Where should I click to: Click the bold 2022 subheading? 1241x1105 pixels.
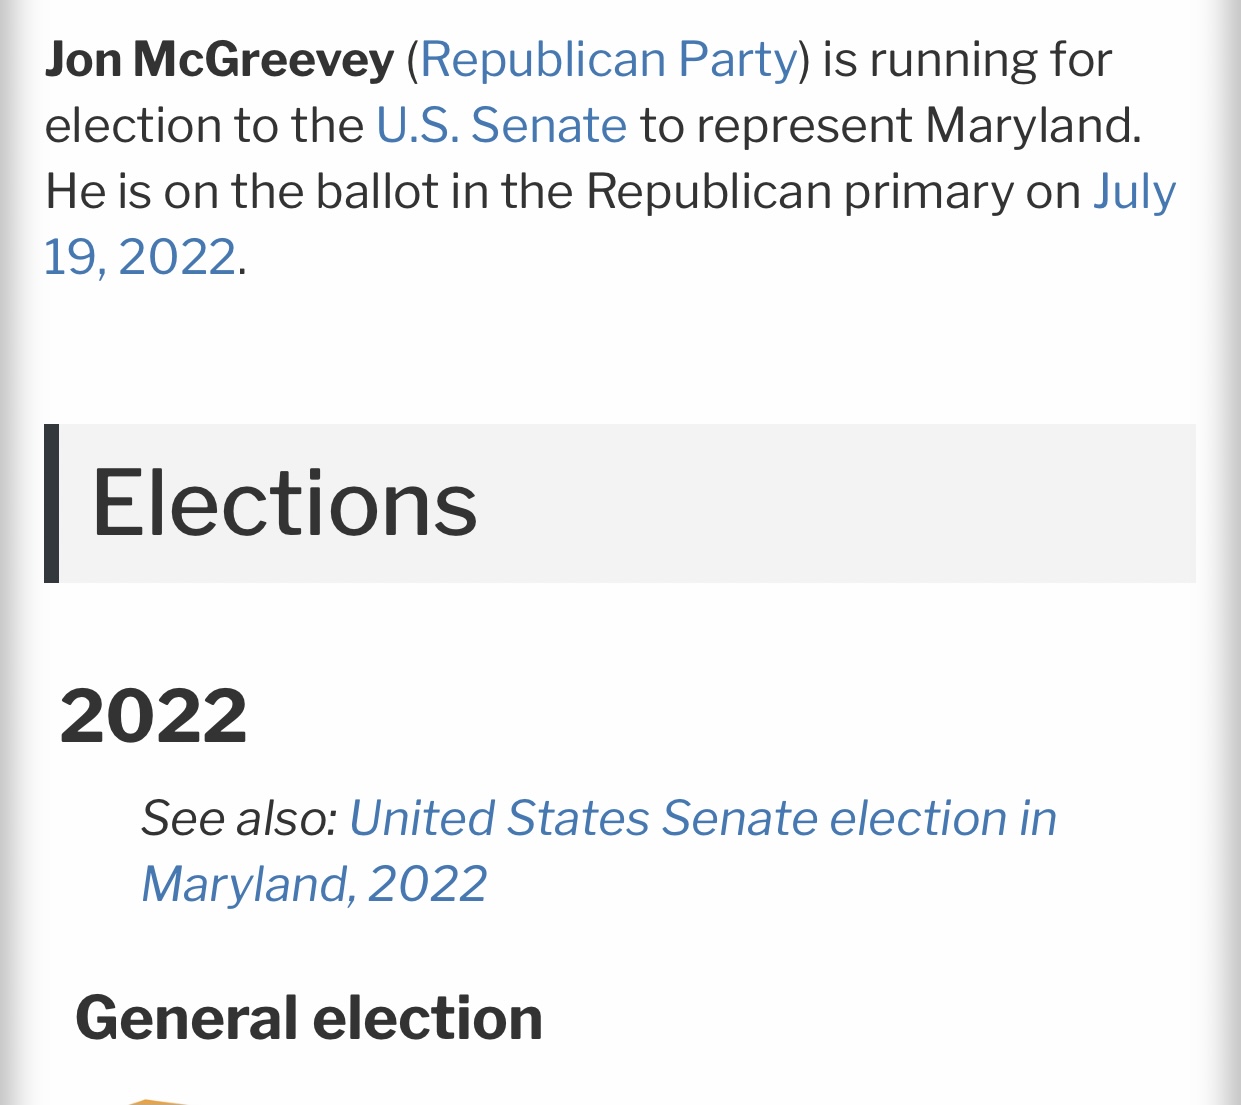153,716
